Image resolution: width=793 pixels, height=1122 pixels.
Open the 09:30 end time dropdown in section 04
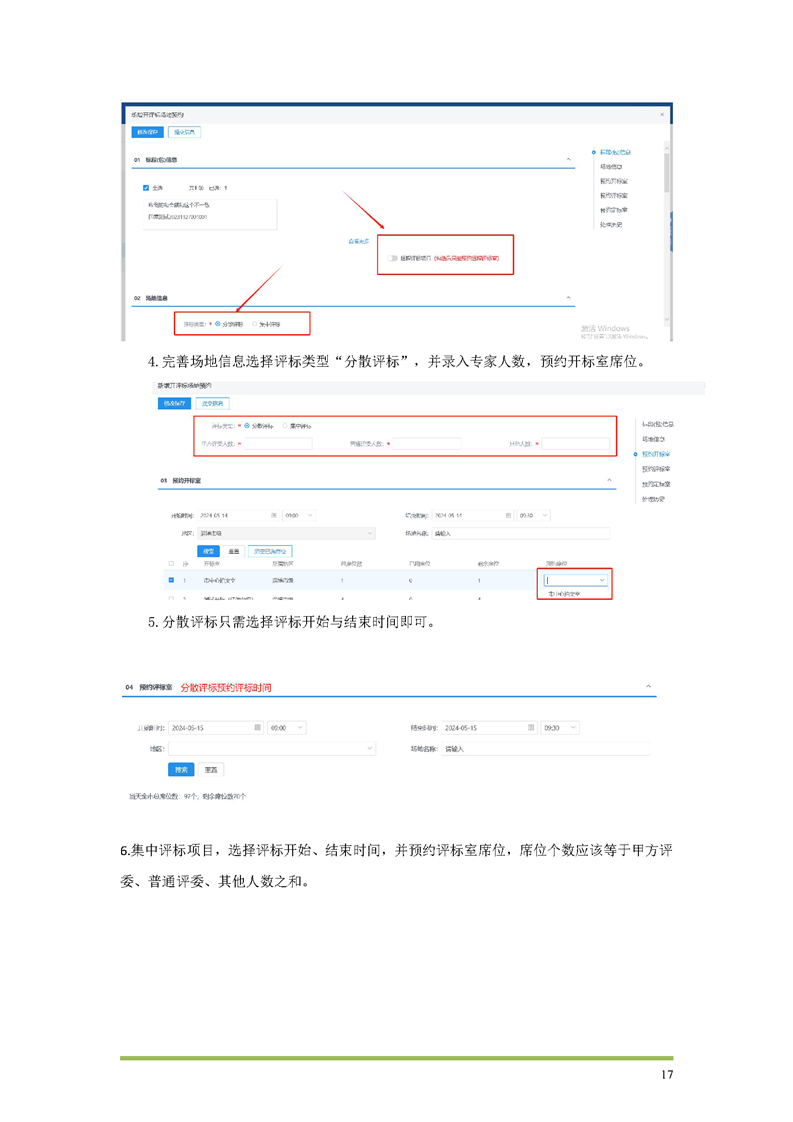558,727
